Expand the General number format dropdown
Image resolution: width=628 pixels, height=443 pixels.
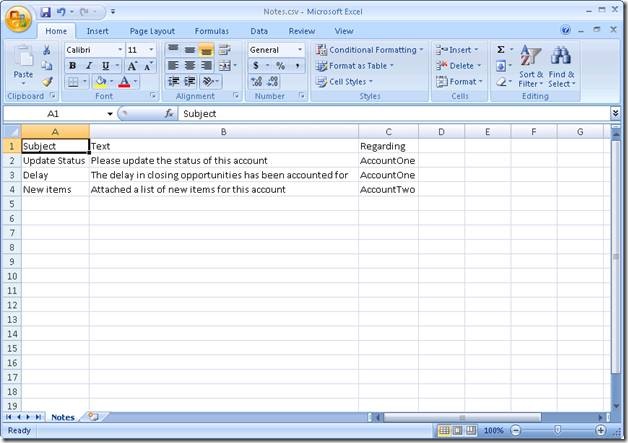[x=299, y=50]
